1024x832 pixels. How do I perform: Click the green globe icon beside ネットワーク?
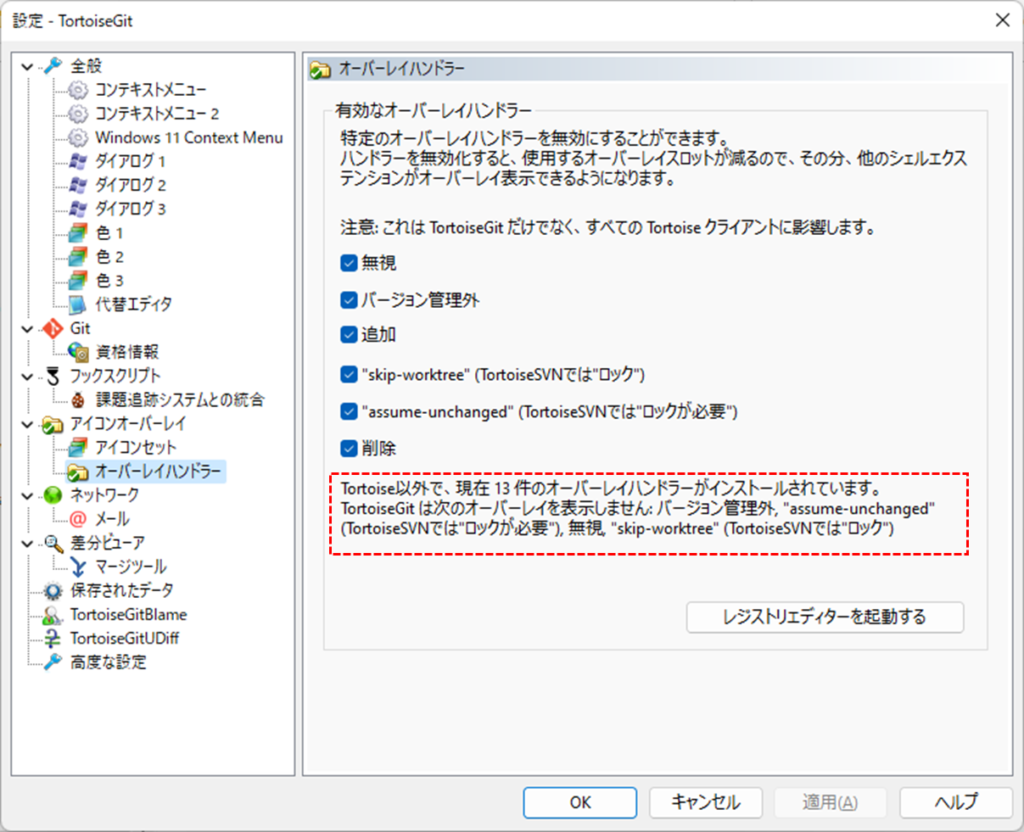[53, 495]
